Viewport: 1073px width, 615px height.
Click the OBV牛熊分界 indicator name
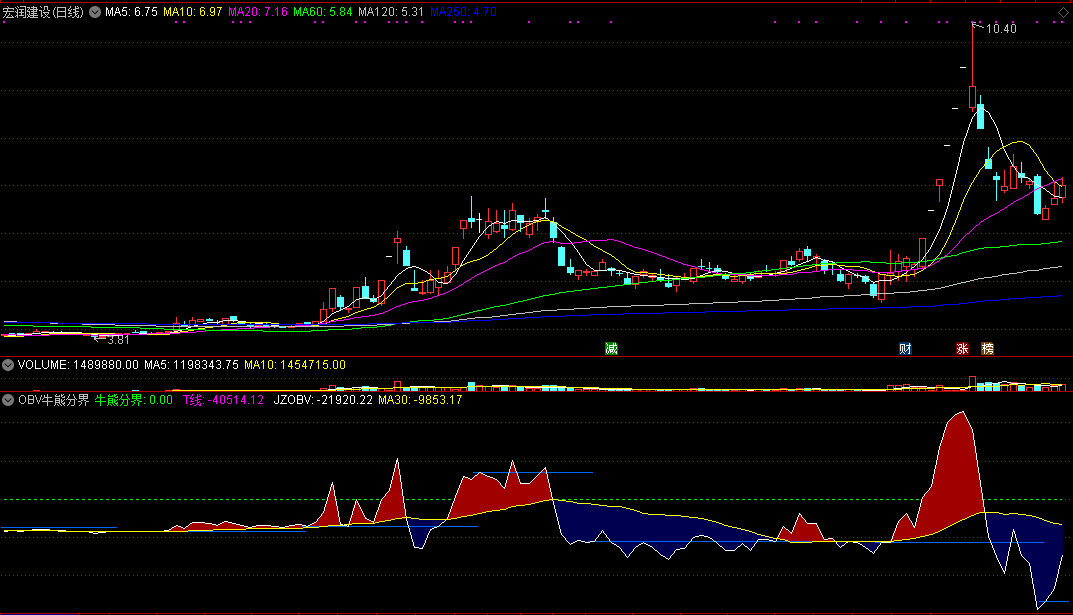click(x=54, y=400)
